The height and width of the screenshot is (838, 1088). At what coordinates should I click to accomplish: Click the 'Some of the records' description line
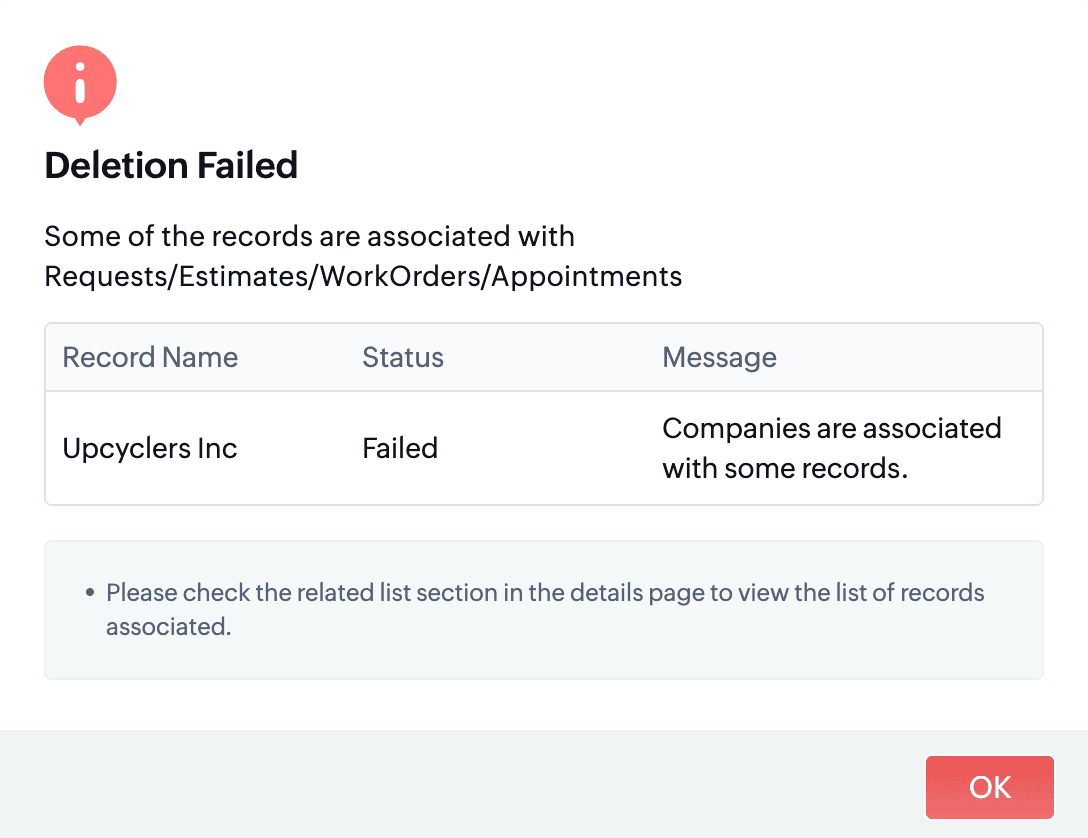point(309,237)
